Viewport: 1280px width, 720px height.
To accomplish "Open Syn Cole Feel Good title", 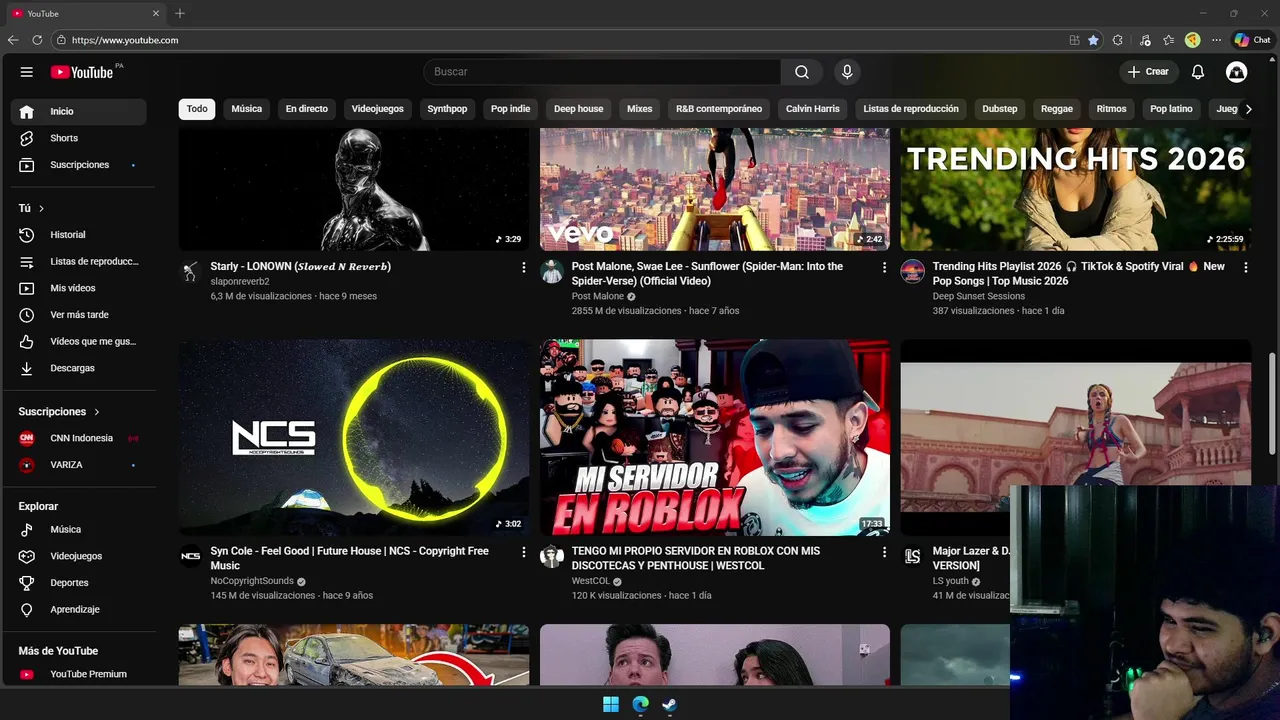I will [x=349, y=558].
